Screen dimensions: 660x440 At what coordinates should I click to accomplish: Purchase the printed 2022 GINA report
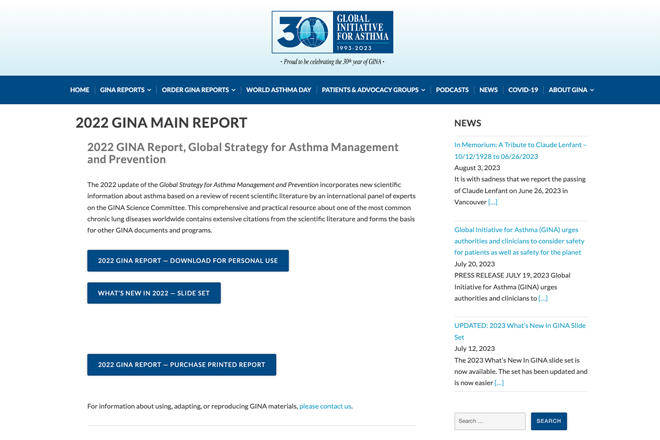click(181, 365)
